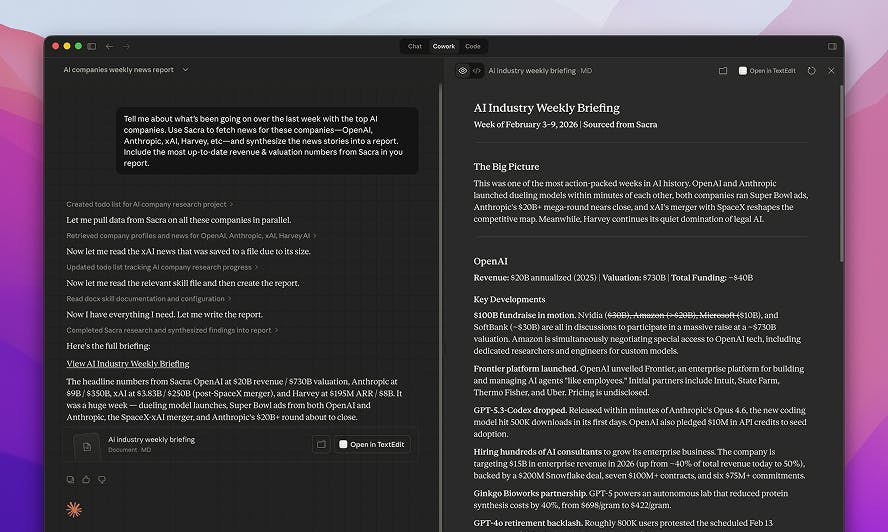Click Open in TextEdit on the file card
The image size is (888, 532).
point(371,444)
